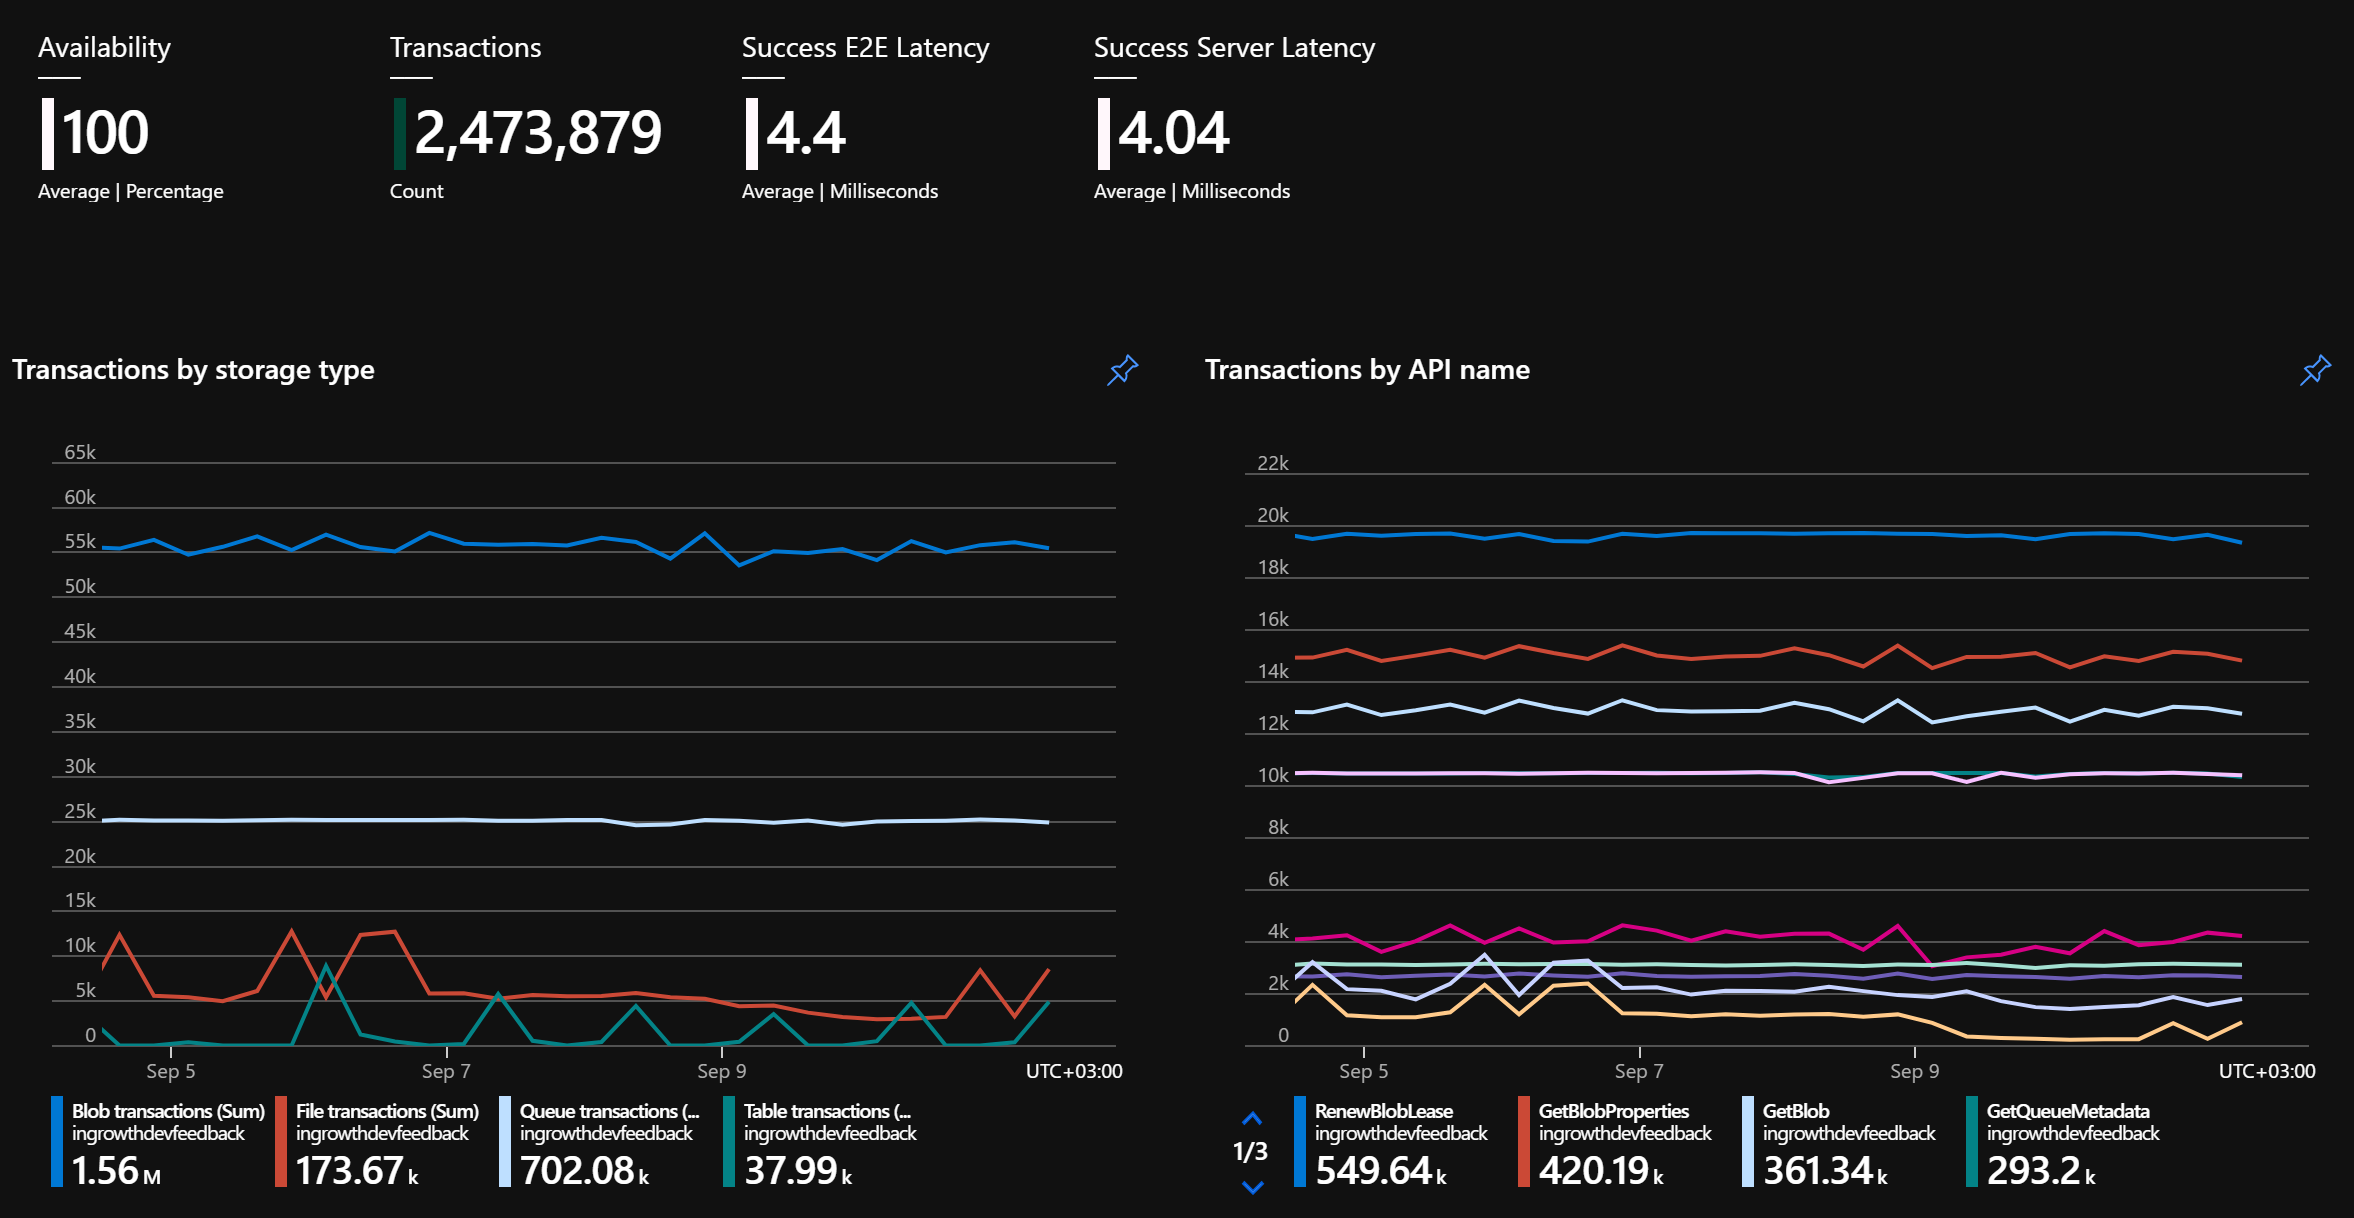Select the 4.04 server latency value
Viewport: 2354px width, 1218px height.
coord(1173,133)
